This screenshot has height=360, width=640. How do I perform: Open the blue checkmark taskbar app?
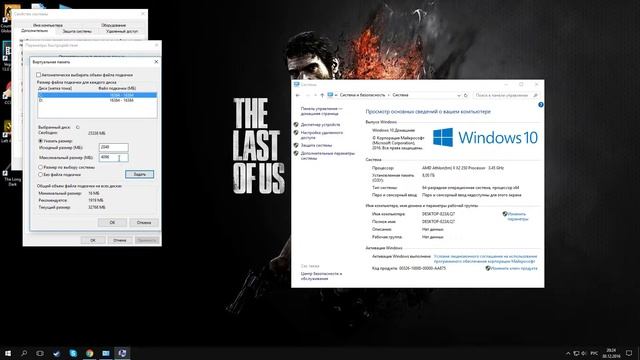point(57,353)
